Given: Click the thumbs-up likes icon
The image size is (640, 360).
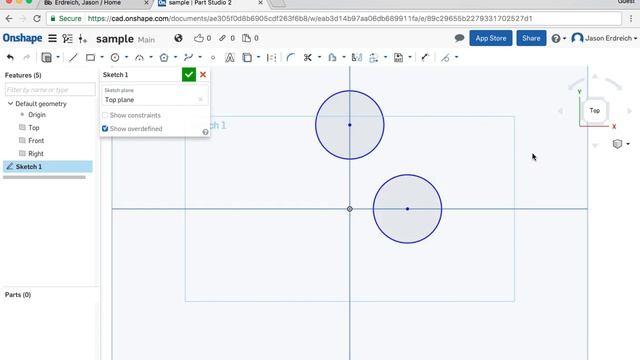Looking at the screenshot, I should point(199,38).
